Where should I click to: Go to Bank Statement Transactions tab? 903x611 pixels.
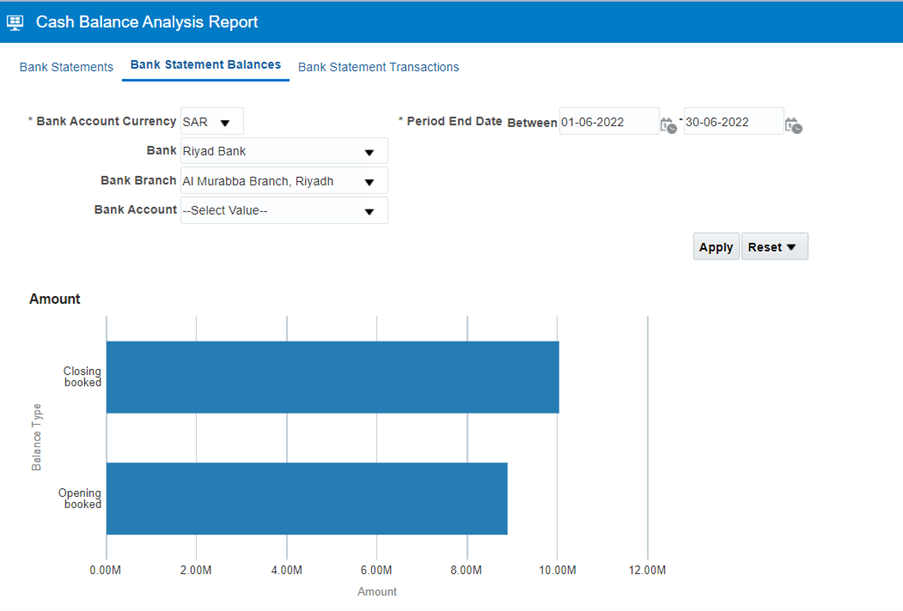pos(378,67)
